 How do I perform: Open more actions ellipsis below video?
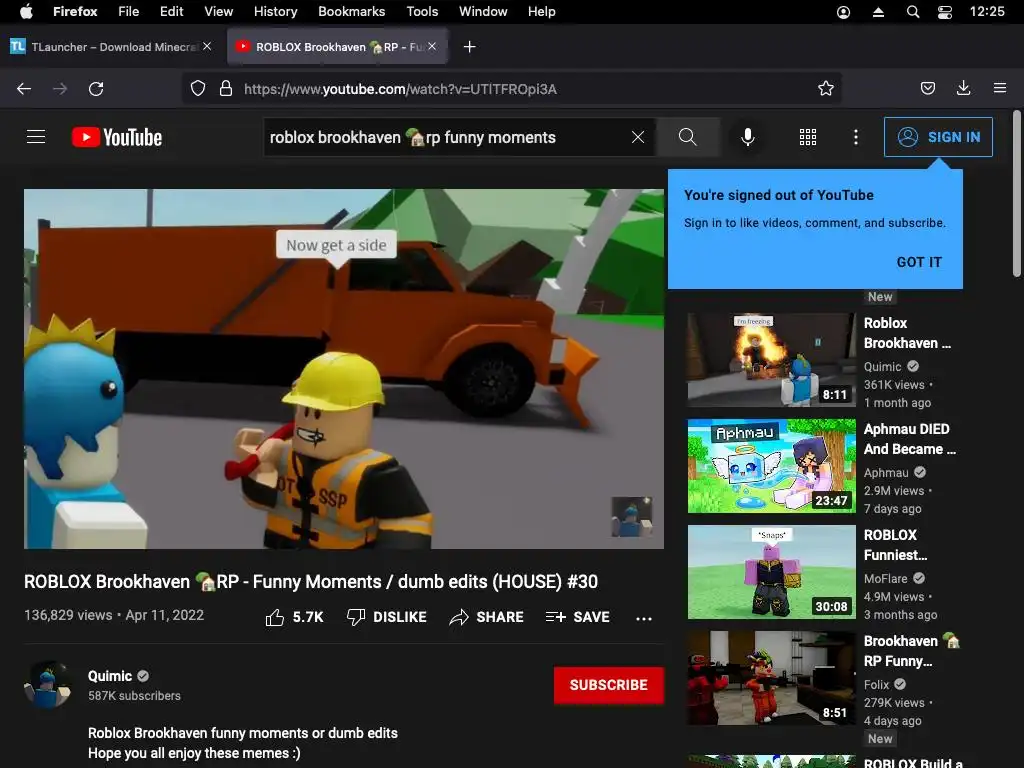point(644,618)
